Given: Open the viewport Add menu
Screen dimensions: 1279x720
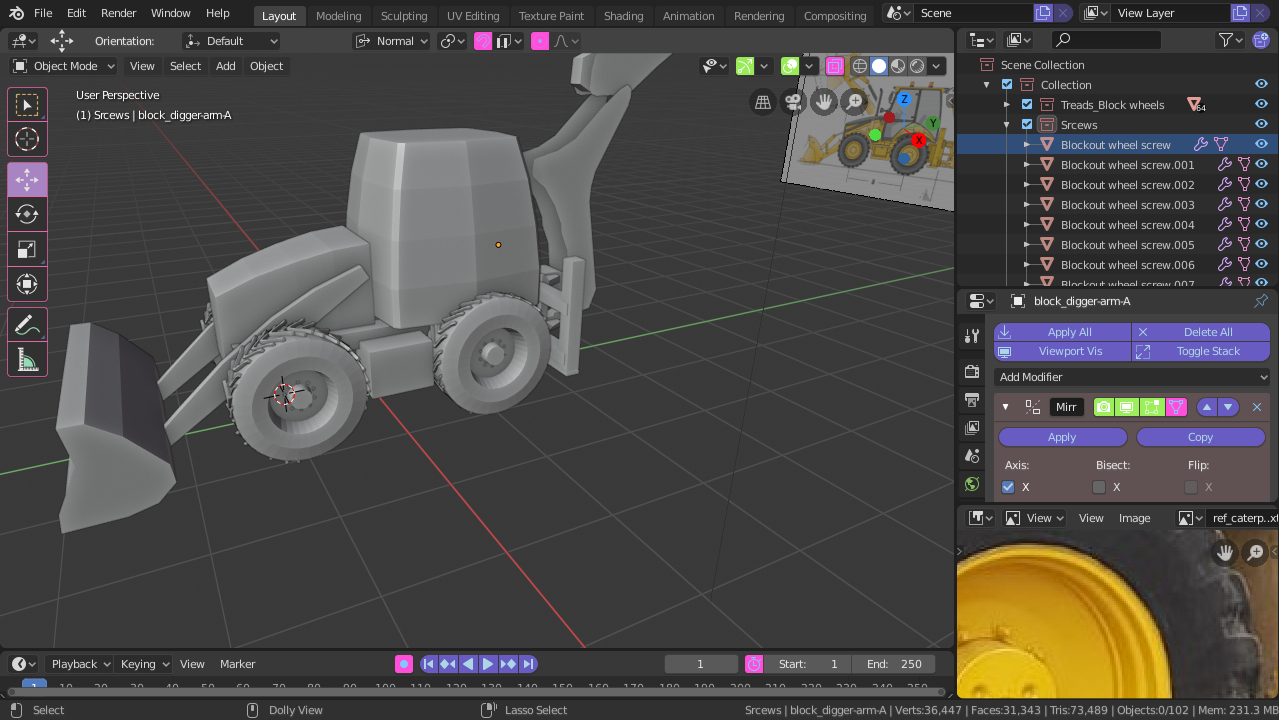Looking at the screenshot, I should pyautogui.click(x=226, y=66).
